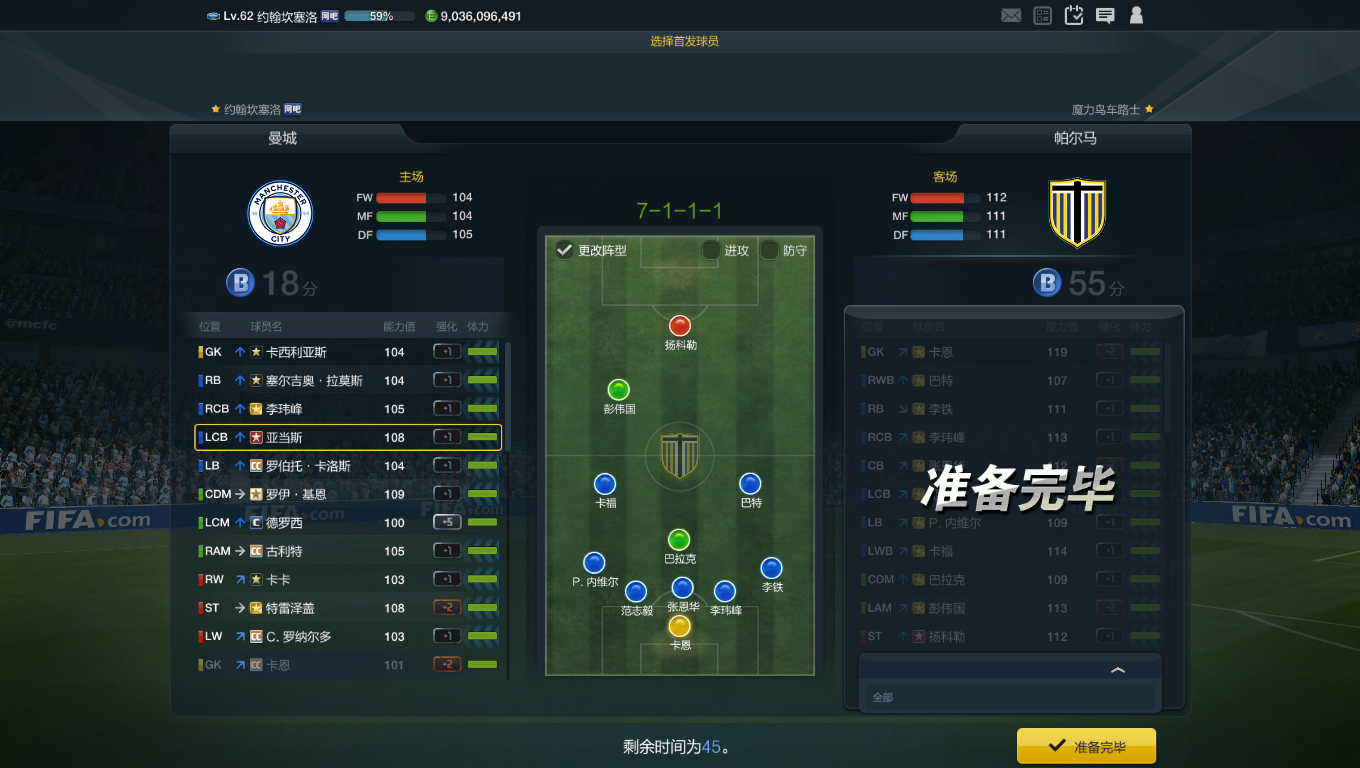1360x768 pixels.
Task: Select the 亚当斯 LCB player row
Action: pos(348,437)
